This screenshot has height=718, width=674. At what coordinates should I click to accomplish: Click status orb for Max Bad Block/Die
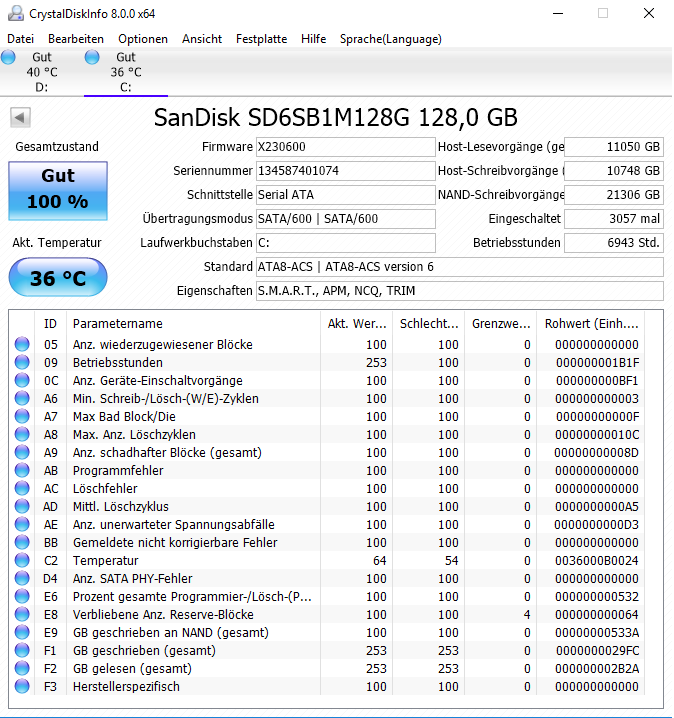click(22, 416)
